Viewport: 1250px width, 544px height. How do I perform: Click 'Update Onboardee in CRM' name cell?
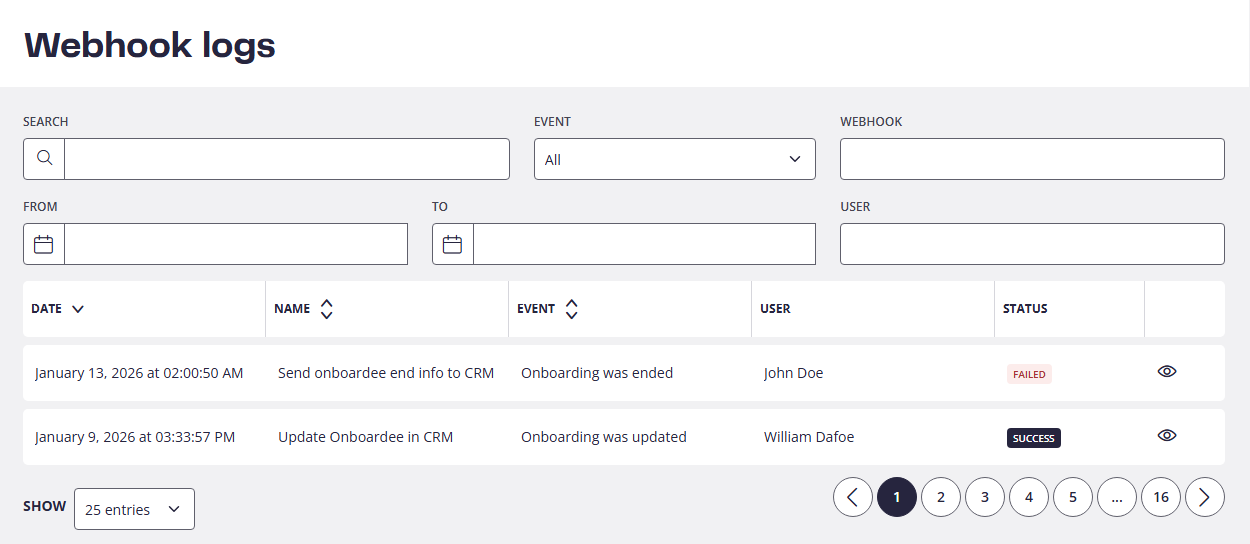coord(366,437)
